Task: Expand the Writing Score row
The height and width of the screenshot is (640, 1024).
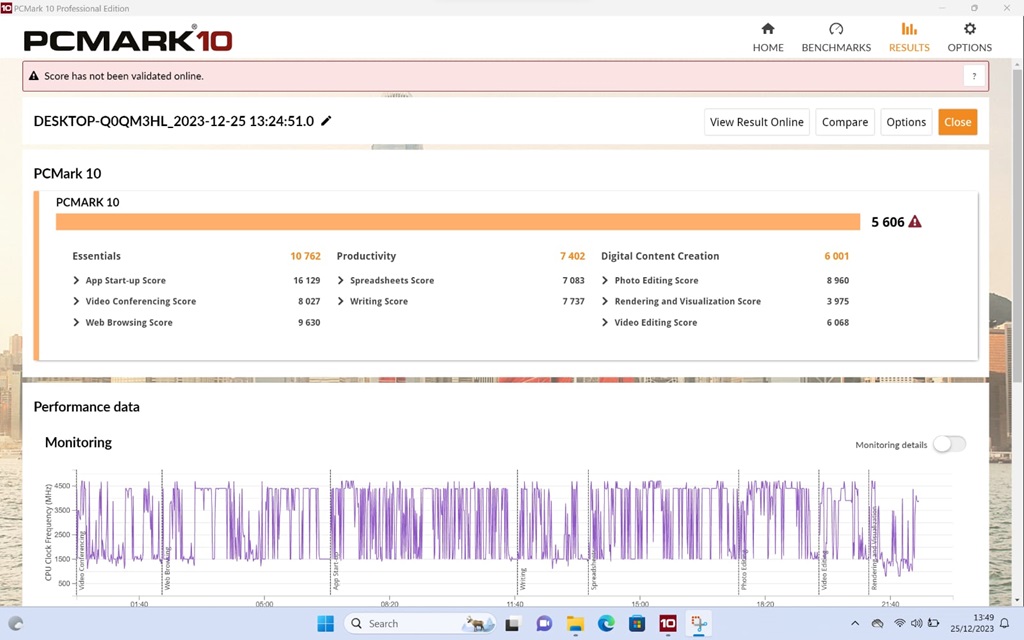Action: [x=340, y=301]
